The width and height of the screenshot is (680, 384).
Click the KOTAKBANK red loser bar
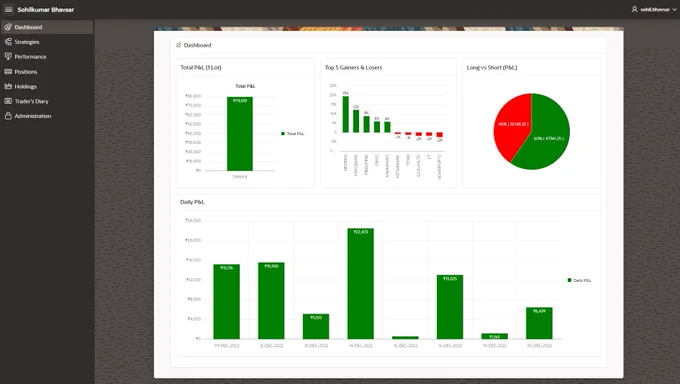pyautogui.click(x=398, y=133)
